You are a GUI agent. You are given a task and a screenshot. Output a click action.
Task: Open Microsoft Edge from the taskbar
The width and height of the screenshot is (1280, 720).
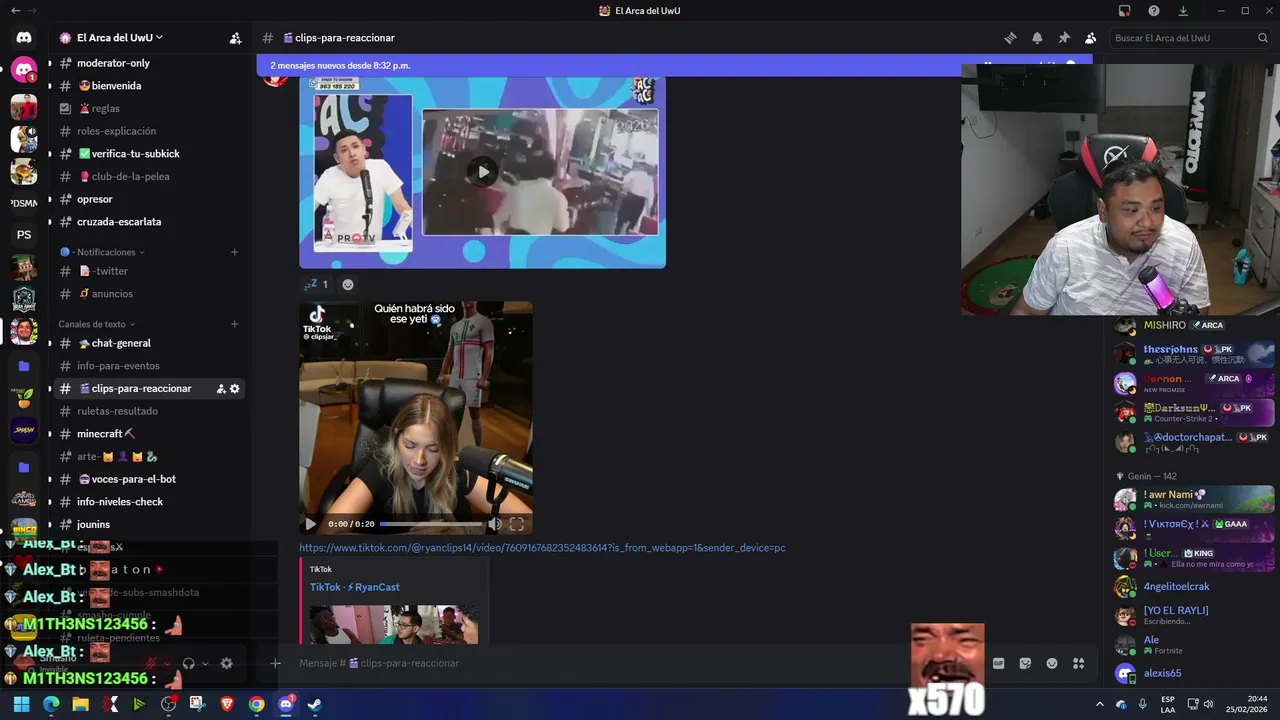pos(51,704)
